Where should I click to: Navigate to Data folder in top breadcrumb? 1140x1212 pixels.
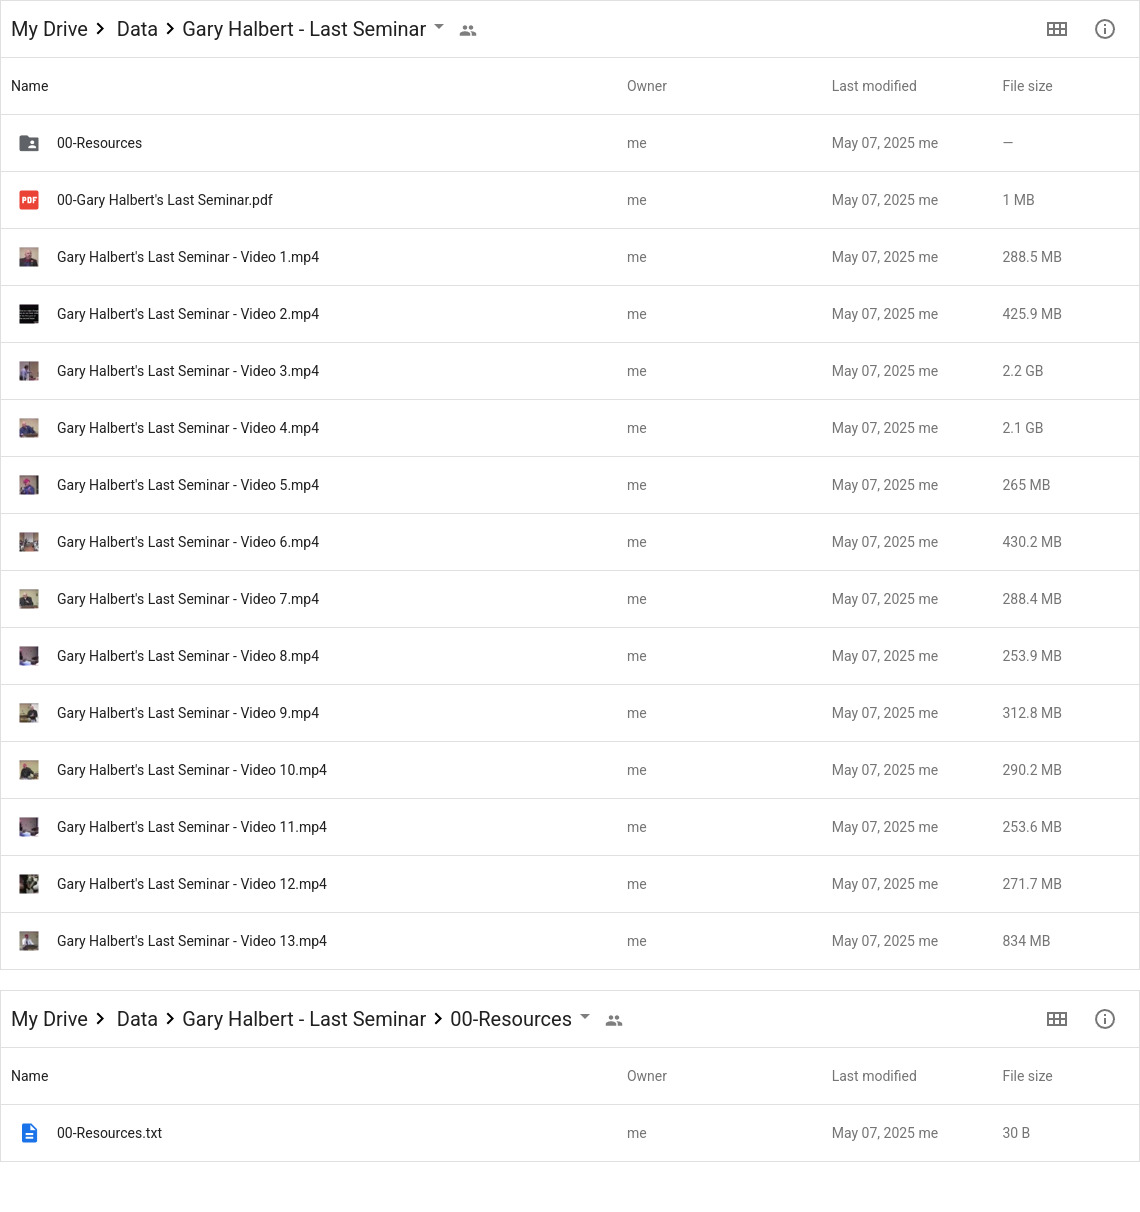[x=137, y=29]
